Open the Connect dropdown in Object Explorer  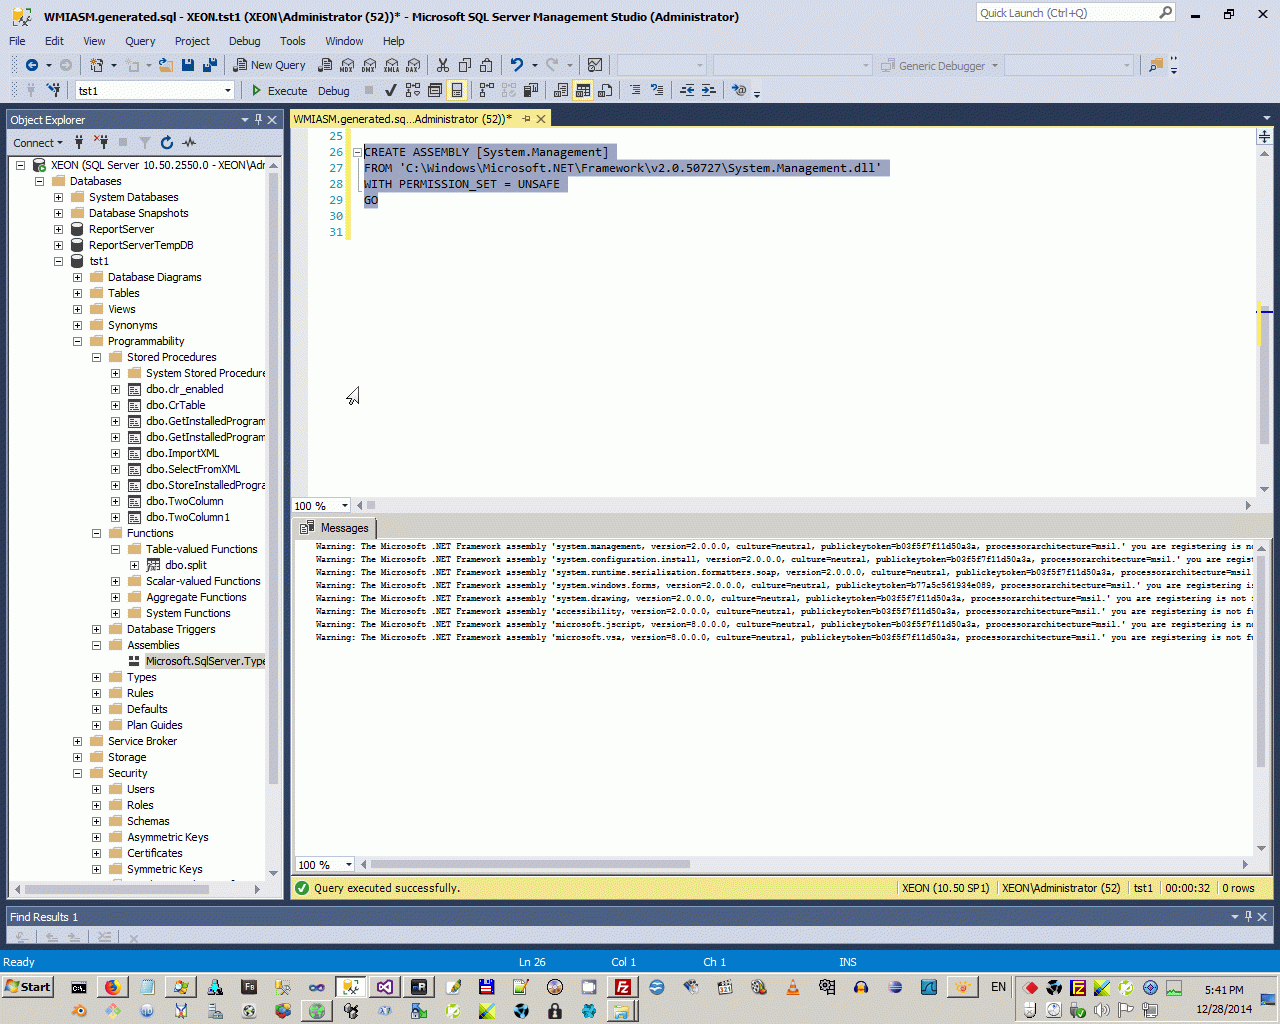click(x=38, y=143)
